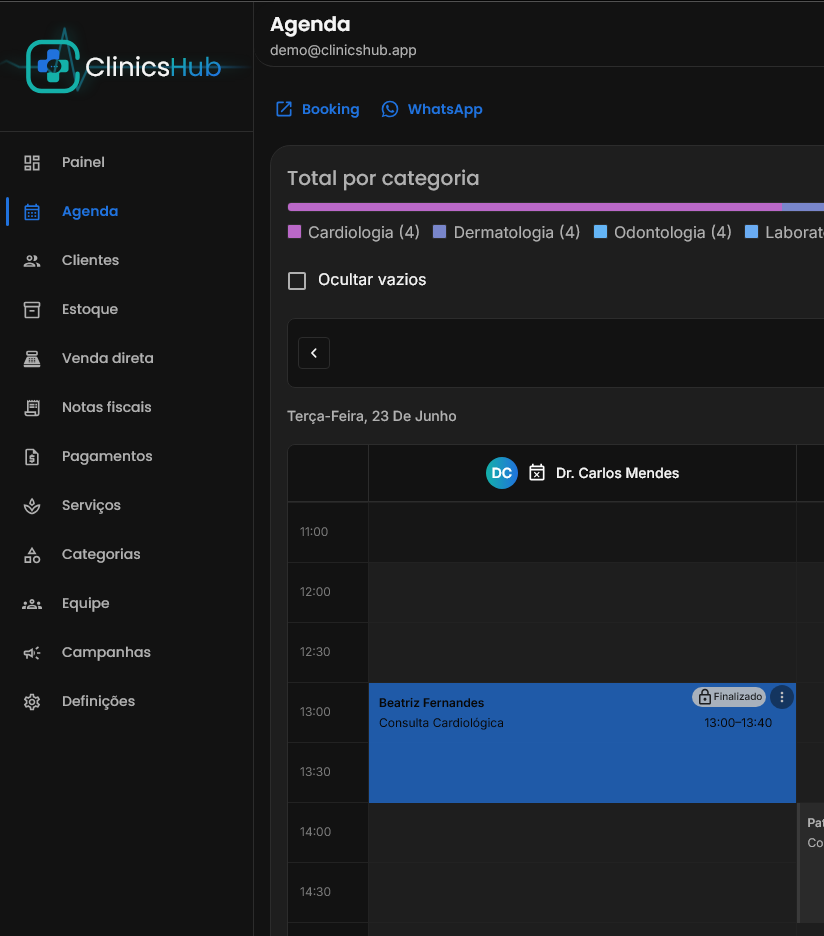The width and height of the screenshot is (824, 936).
Task: Open the Clientes people icon
Action: pyautogui.click(x=32, y=260)
